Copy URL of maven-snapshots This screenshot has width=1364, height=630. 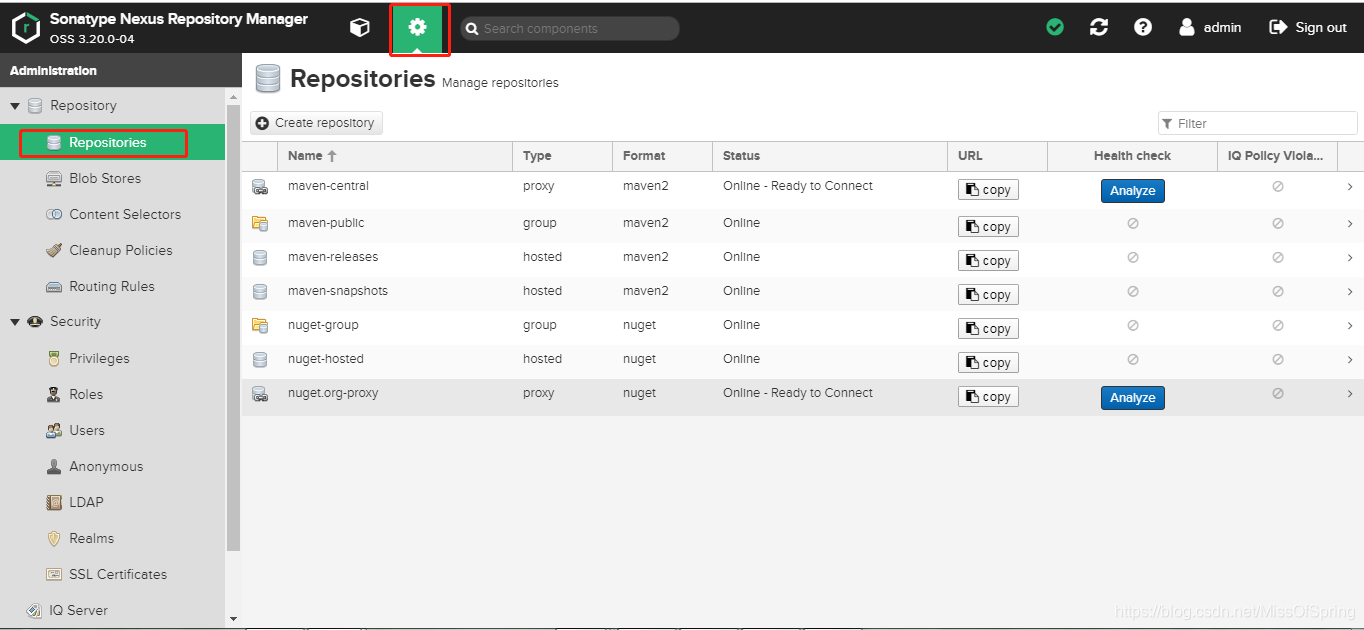tap(988, 295)
